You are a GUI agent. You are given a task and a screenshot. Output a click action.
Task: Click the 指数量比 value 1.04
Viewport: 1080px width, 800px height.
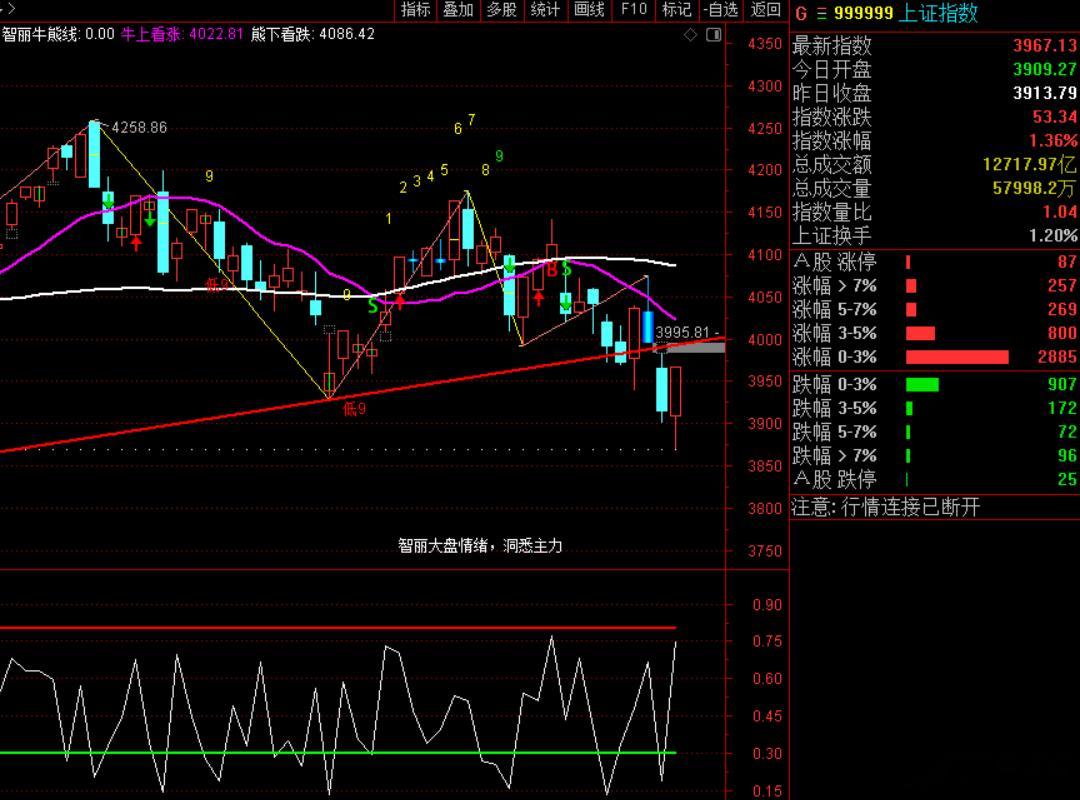[x=1059, y=212]
